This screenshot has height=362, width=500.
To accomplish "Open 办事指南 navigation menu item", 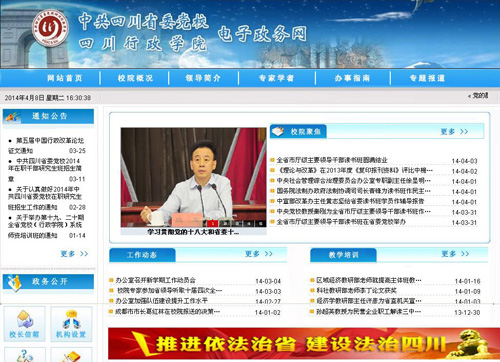I will click(352, 78).
